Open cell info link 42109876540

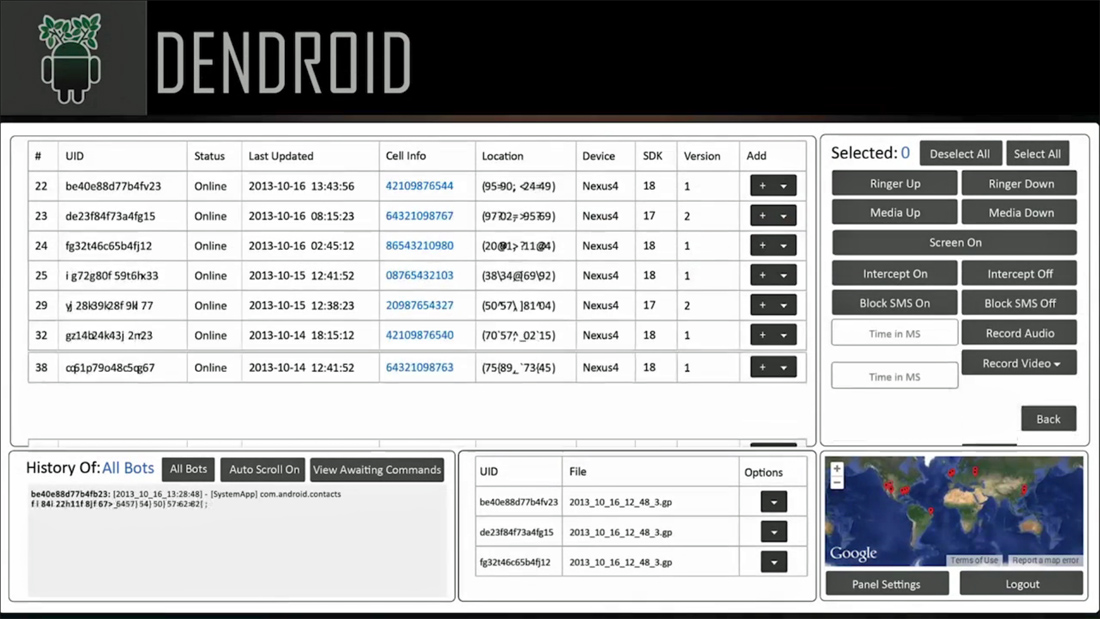click(420, 335)
